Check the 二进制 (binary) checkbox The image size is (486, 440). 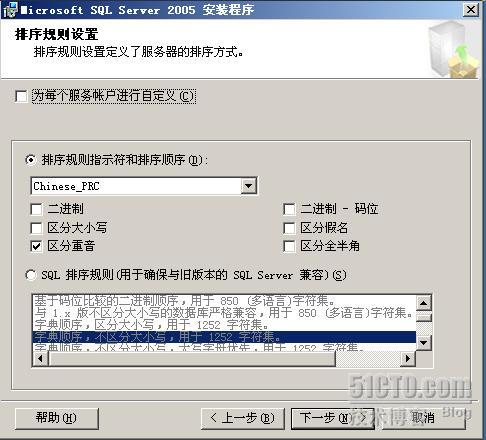36,209
